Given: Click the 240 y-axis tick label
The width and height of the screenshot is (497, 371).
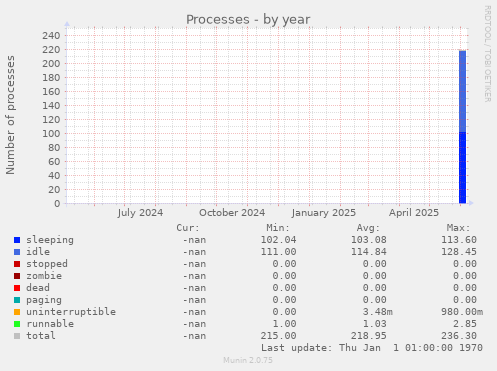Looking at the screenshot, I should (51, 36).
